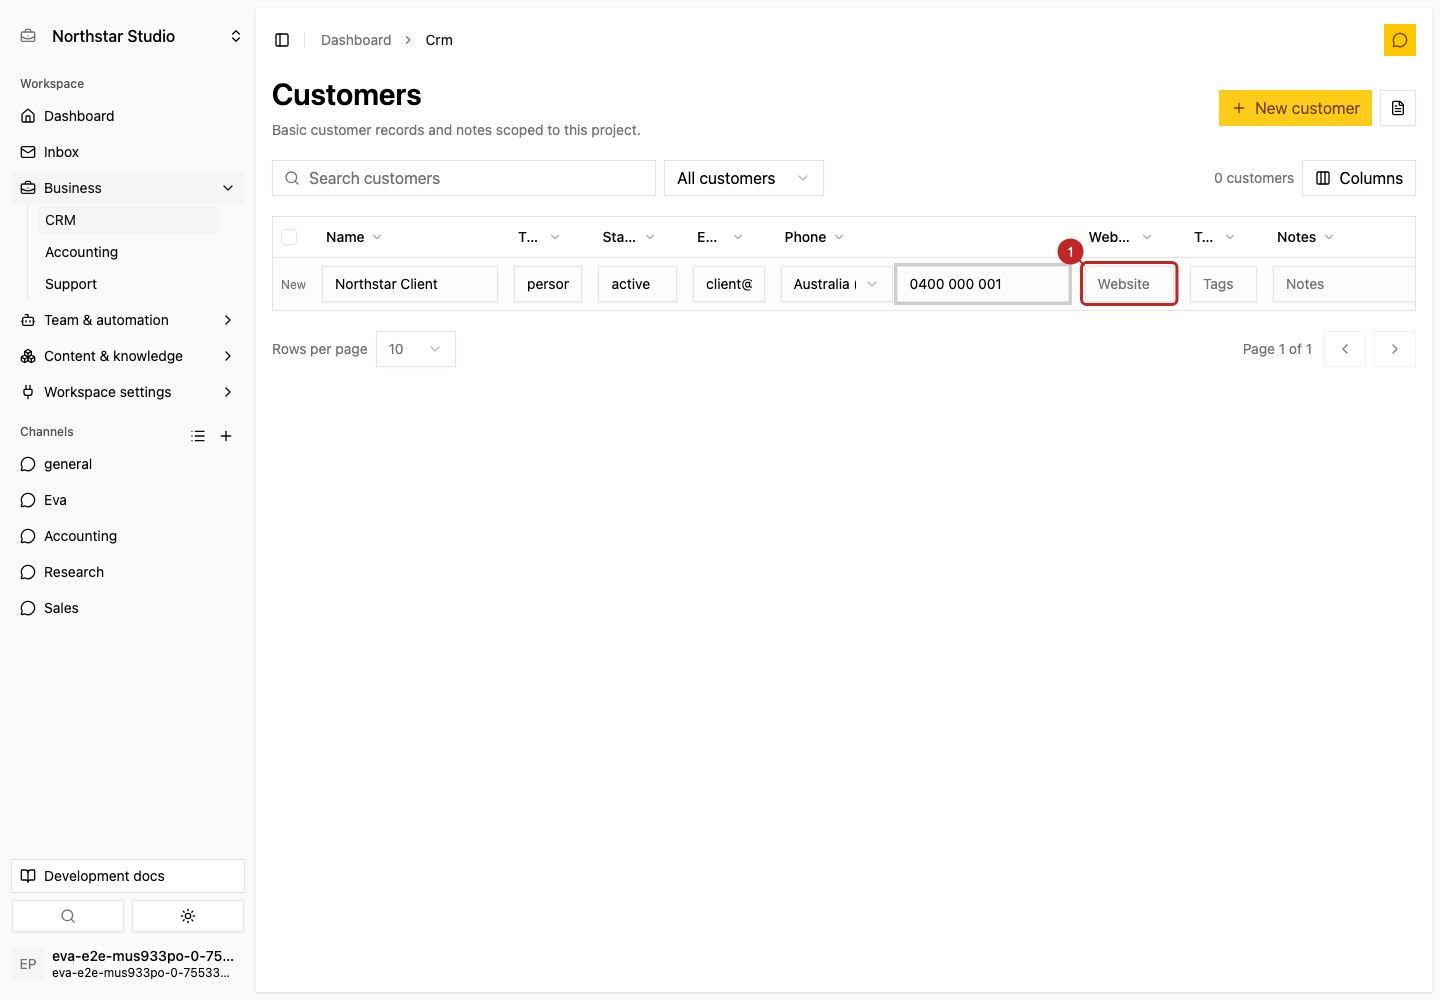Open workspace switcher chevrons

[236, 36]
